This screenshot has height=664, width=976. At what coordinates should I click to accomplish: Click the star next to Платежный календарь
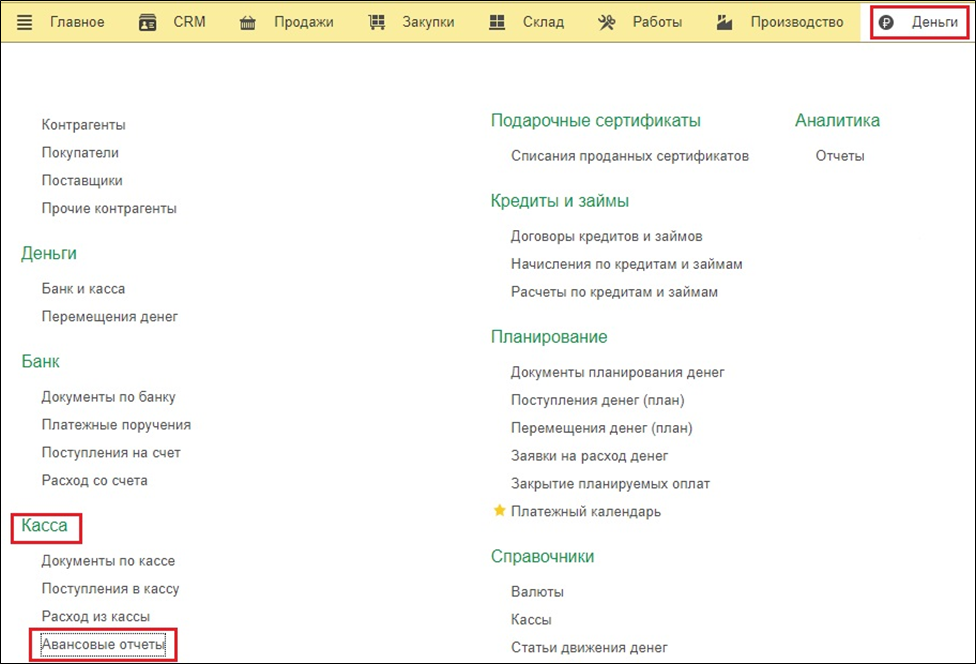click(499, 511)
